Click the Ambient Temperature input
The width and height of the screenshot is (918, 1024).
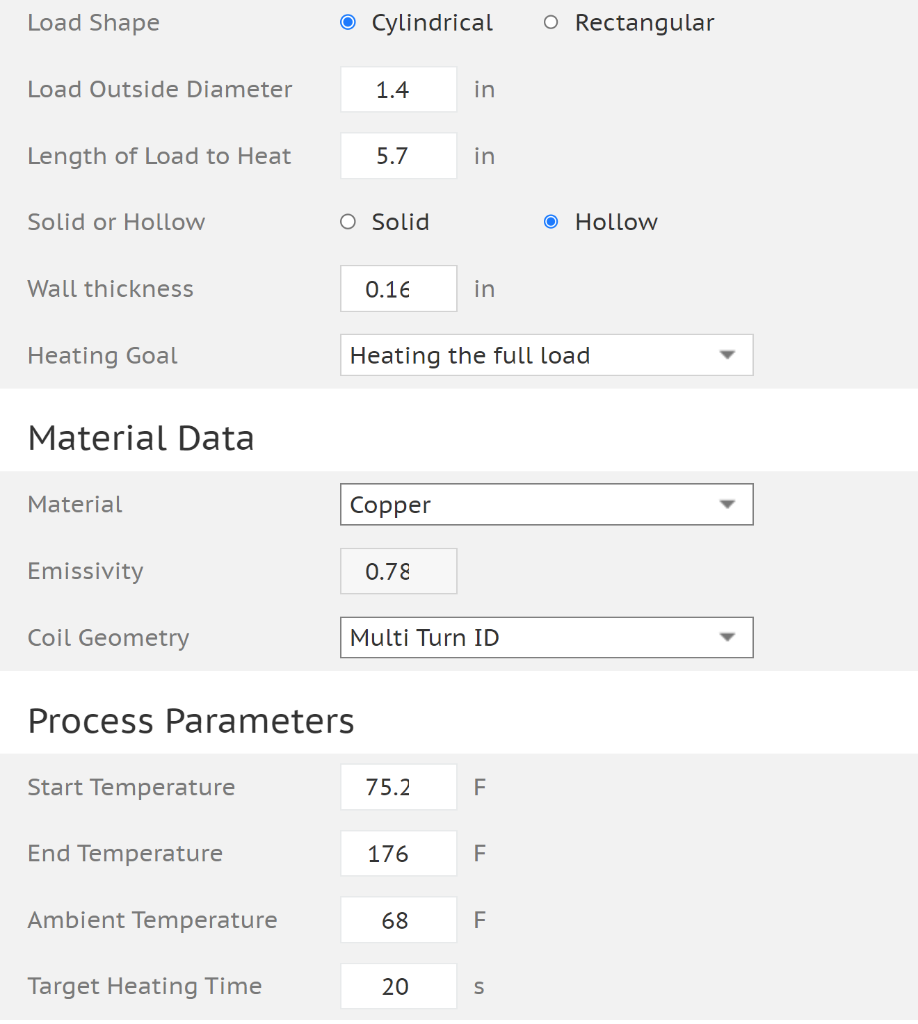398,920
